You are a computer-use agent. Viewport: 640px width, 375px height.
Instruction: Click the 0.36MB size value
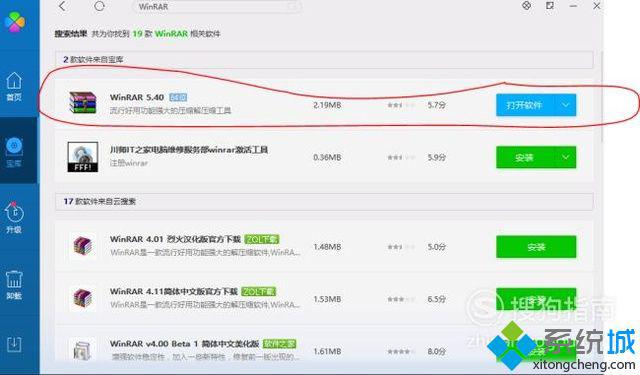point(327,158)
